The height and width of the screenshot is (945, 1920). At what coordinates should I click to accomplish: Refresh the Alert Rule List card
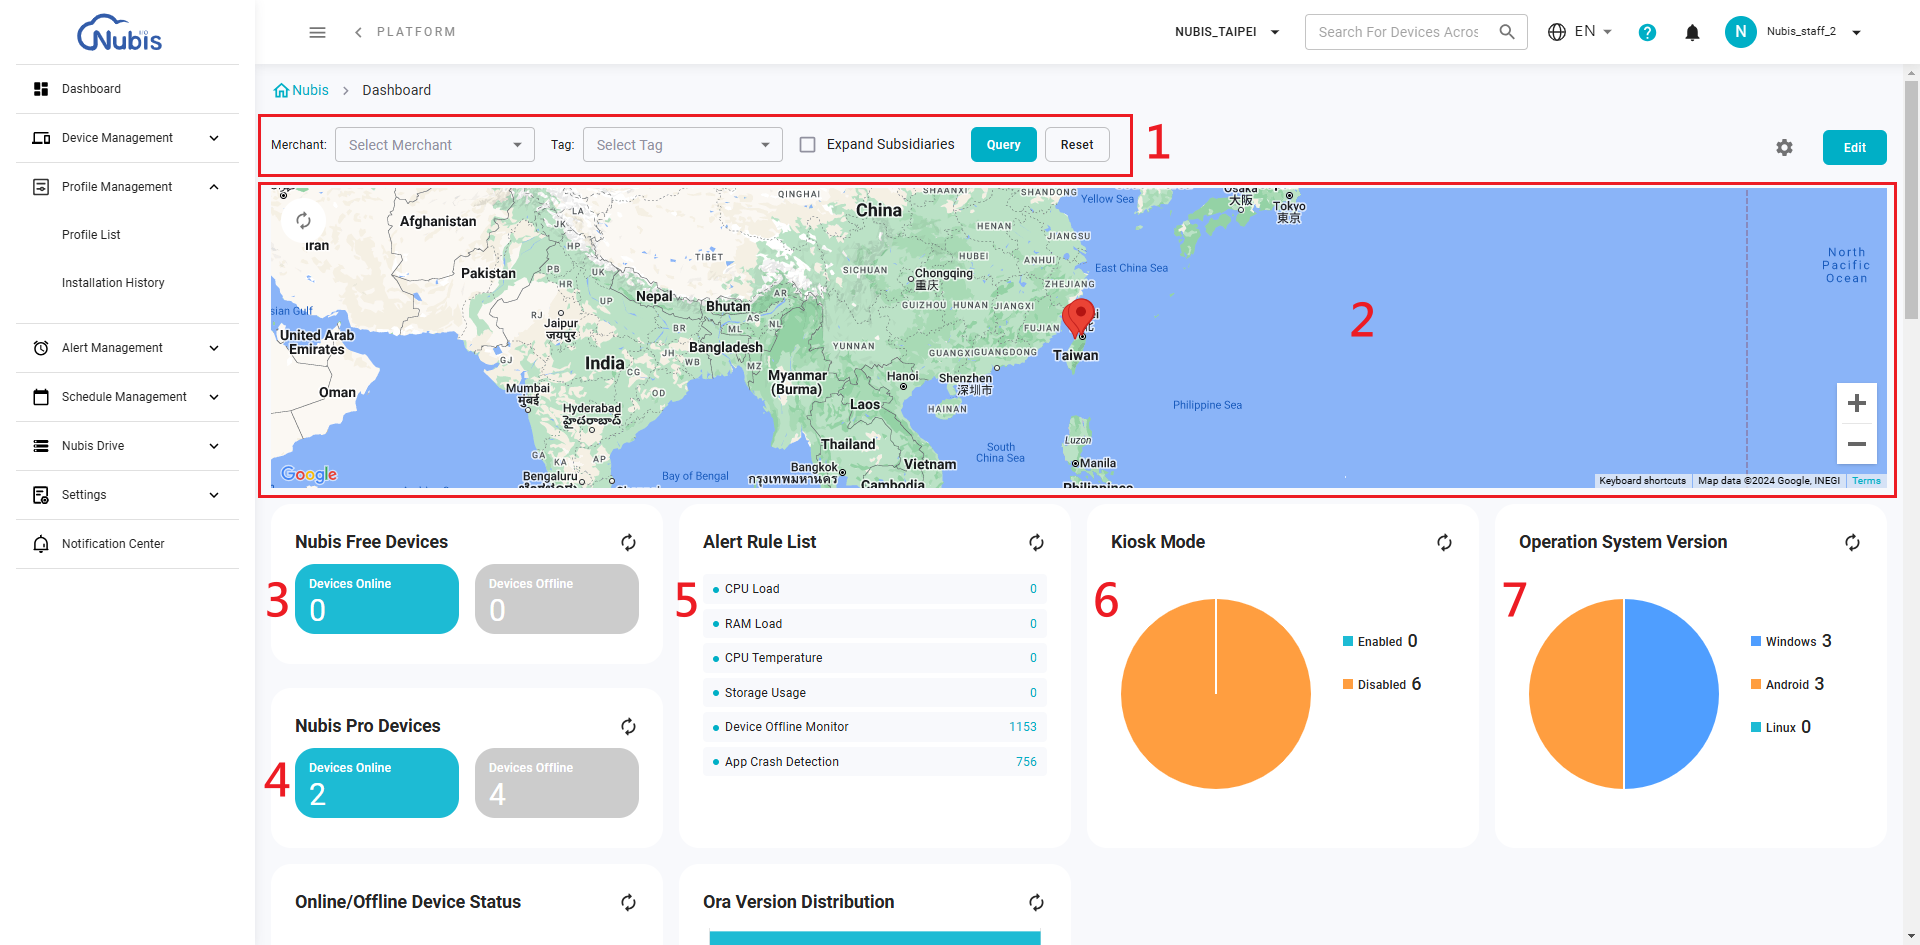click(1036, 542)
